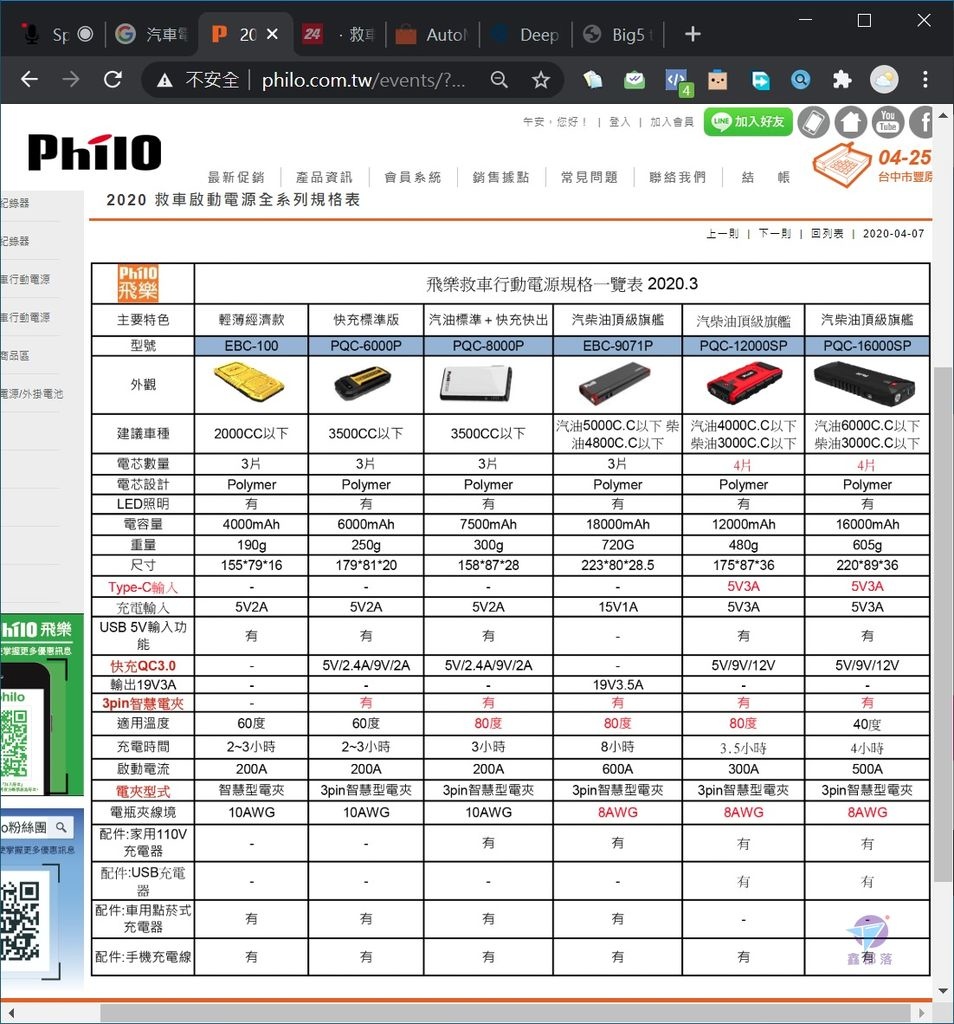This screenshot has width=954, height=1024.
Task: Click the 加入會員 link
Action: tap(672, 122)
